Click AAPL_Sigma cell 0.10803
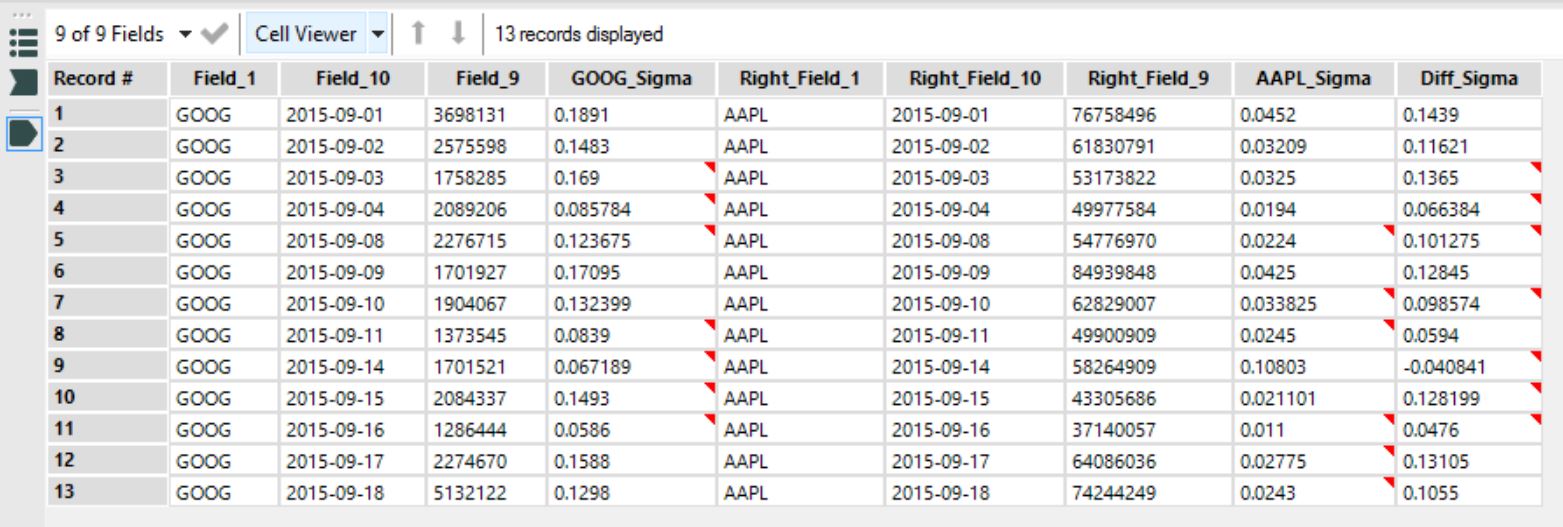The width and height of the screenshot is (1563, 527). (1314, 367)
